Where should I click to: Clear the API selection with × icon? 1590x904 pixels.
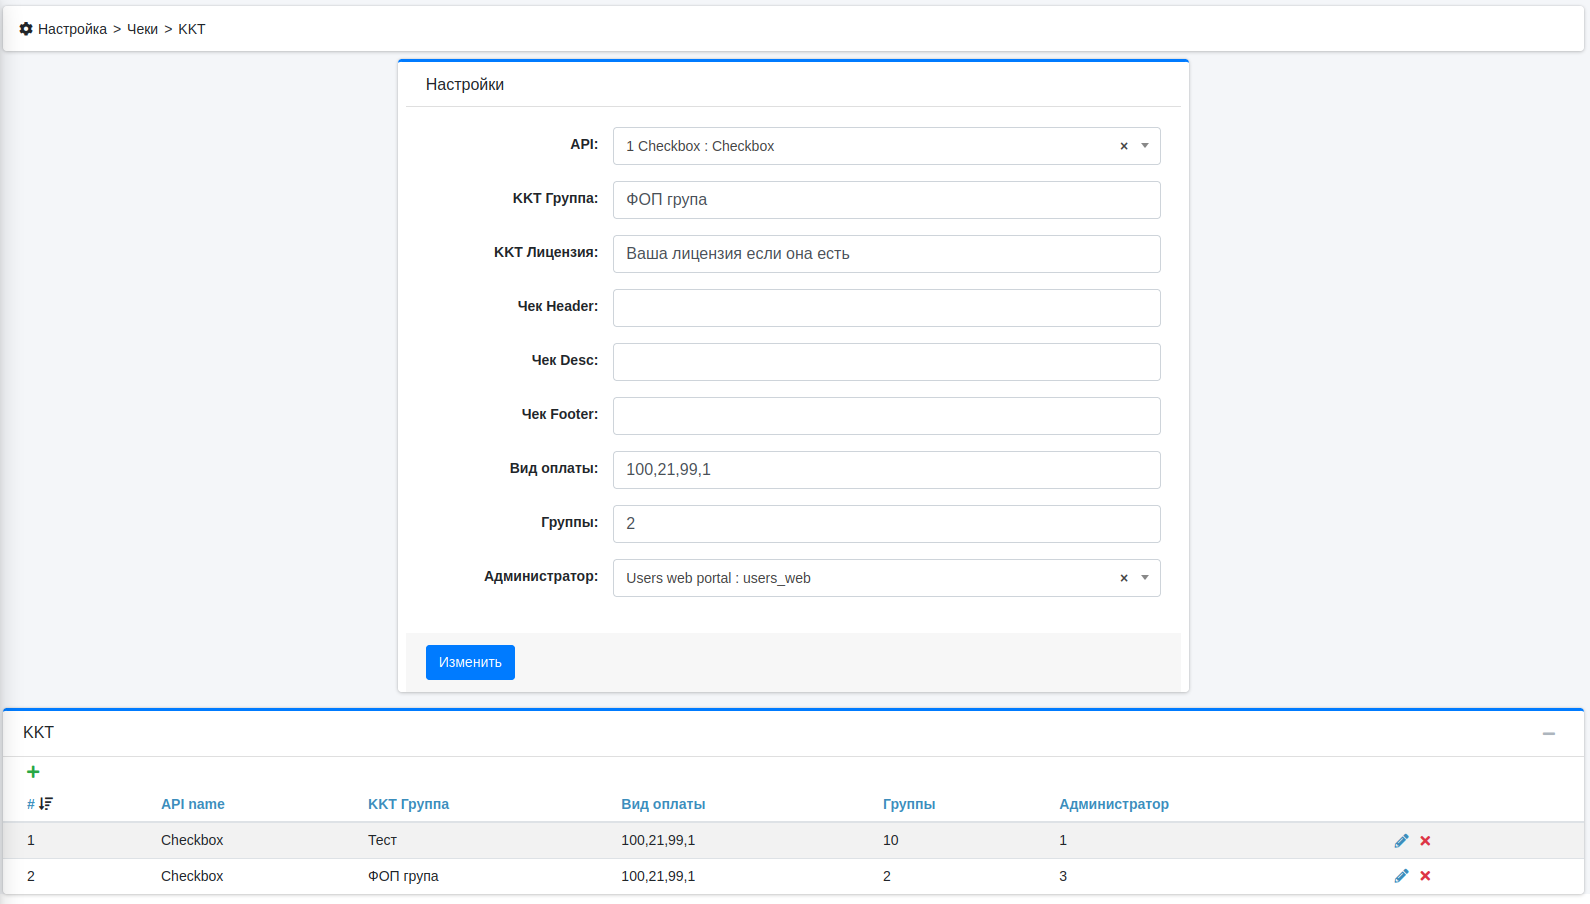tap(1124, 146)
